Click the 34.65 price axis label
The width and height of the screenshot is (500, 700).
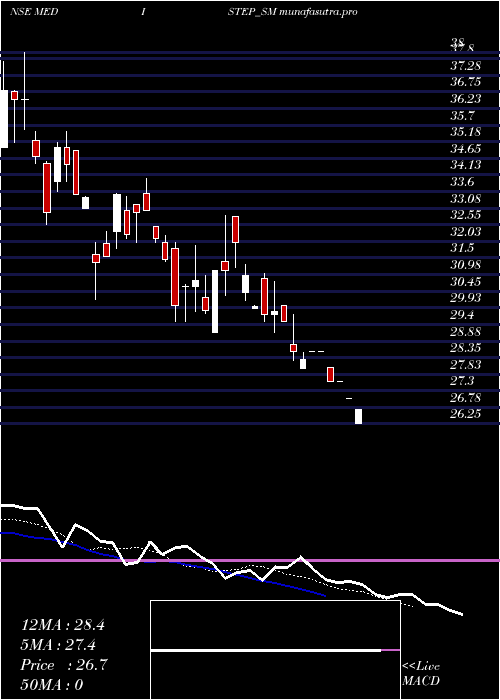(x=465, y=148)
